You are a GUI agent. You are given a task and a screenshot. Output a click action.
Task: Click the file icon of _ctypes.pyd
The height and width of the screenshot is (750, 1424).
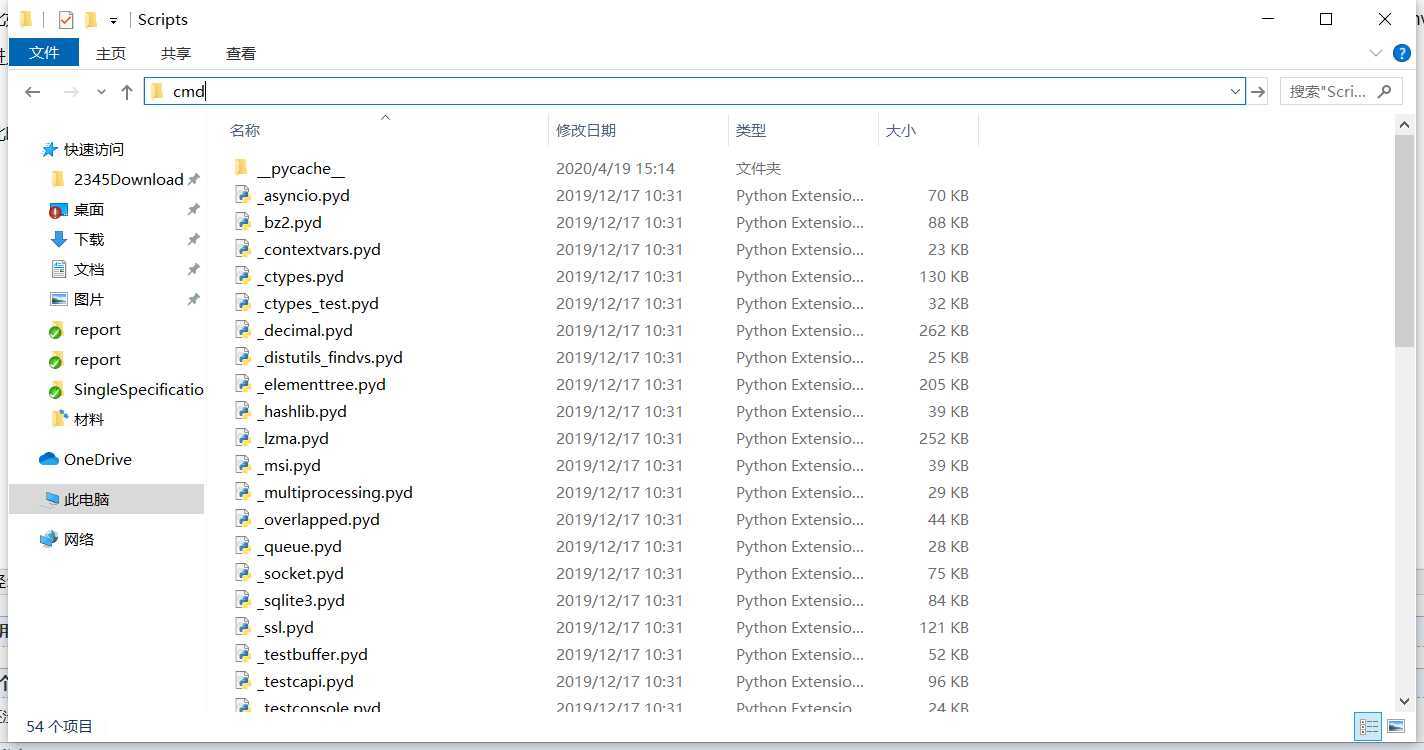242,276
